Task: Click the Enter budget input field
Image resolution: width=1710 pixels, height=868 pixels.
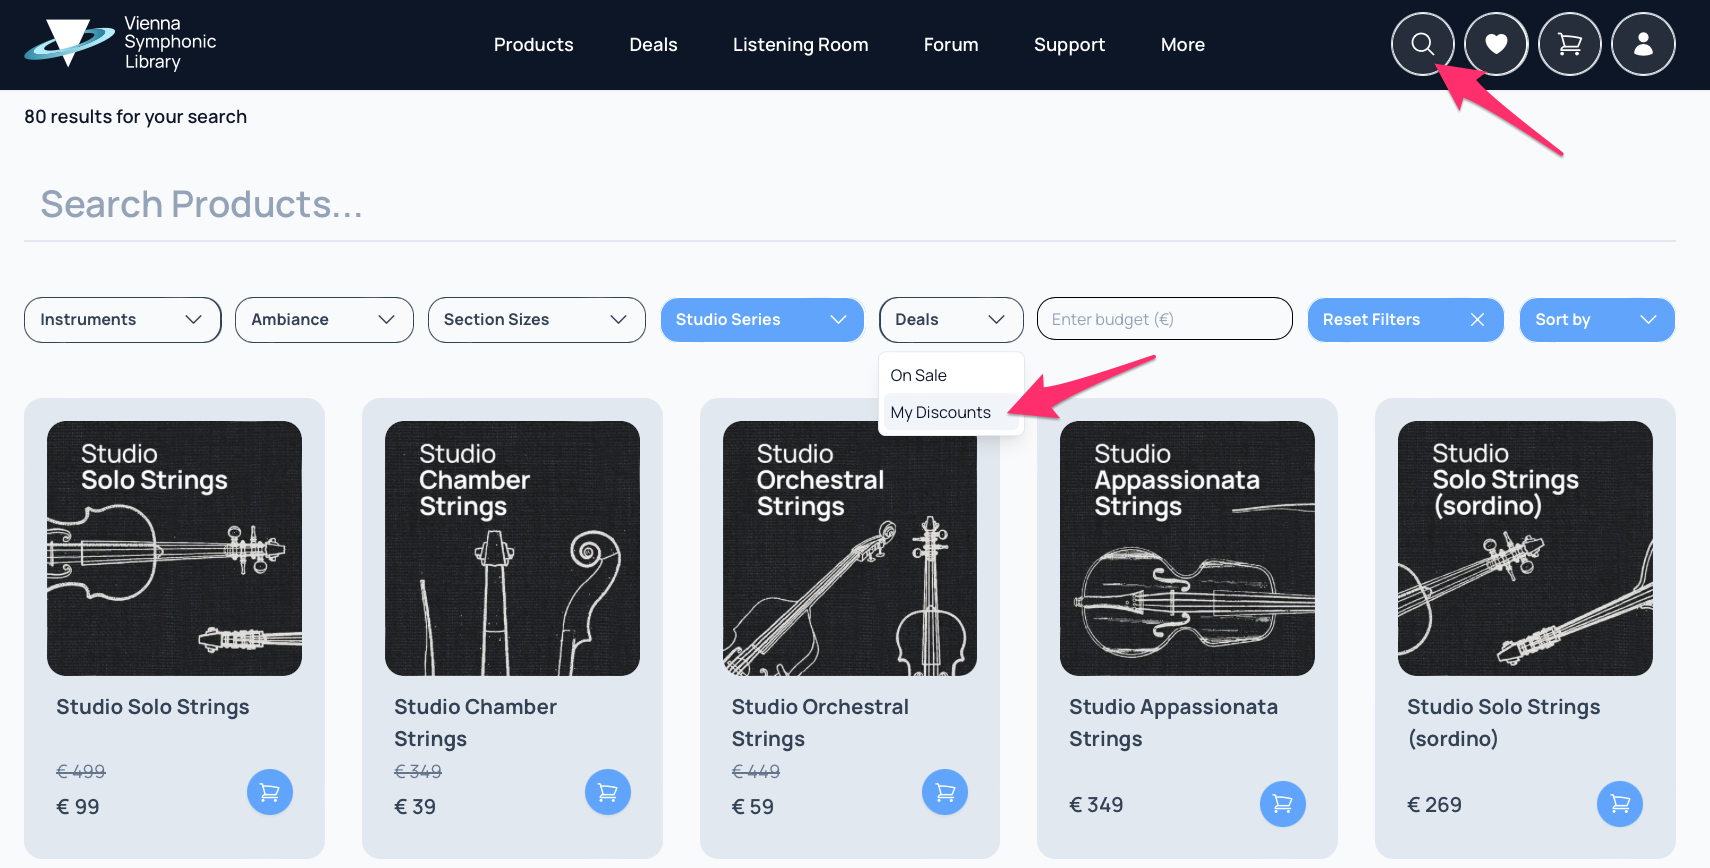Action: pos(1165,319)
